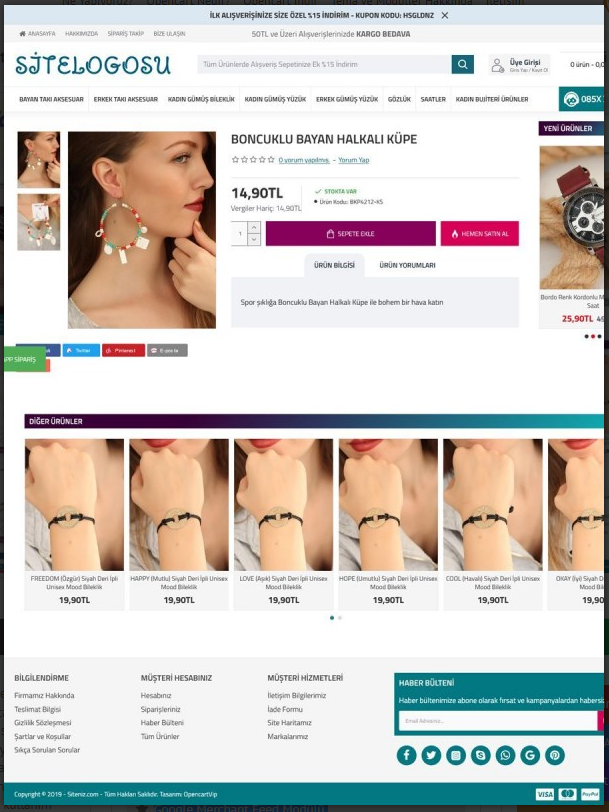This screenshot has width=609, height=812.
Task: Click the search magnifier icon button
Action: (x=462, y=65)
